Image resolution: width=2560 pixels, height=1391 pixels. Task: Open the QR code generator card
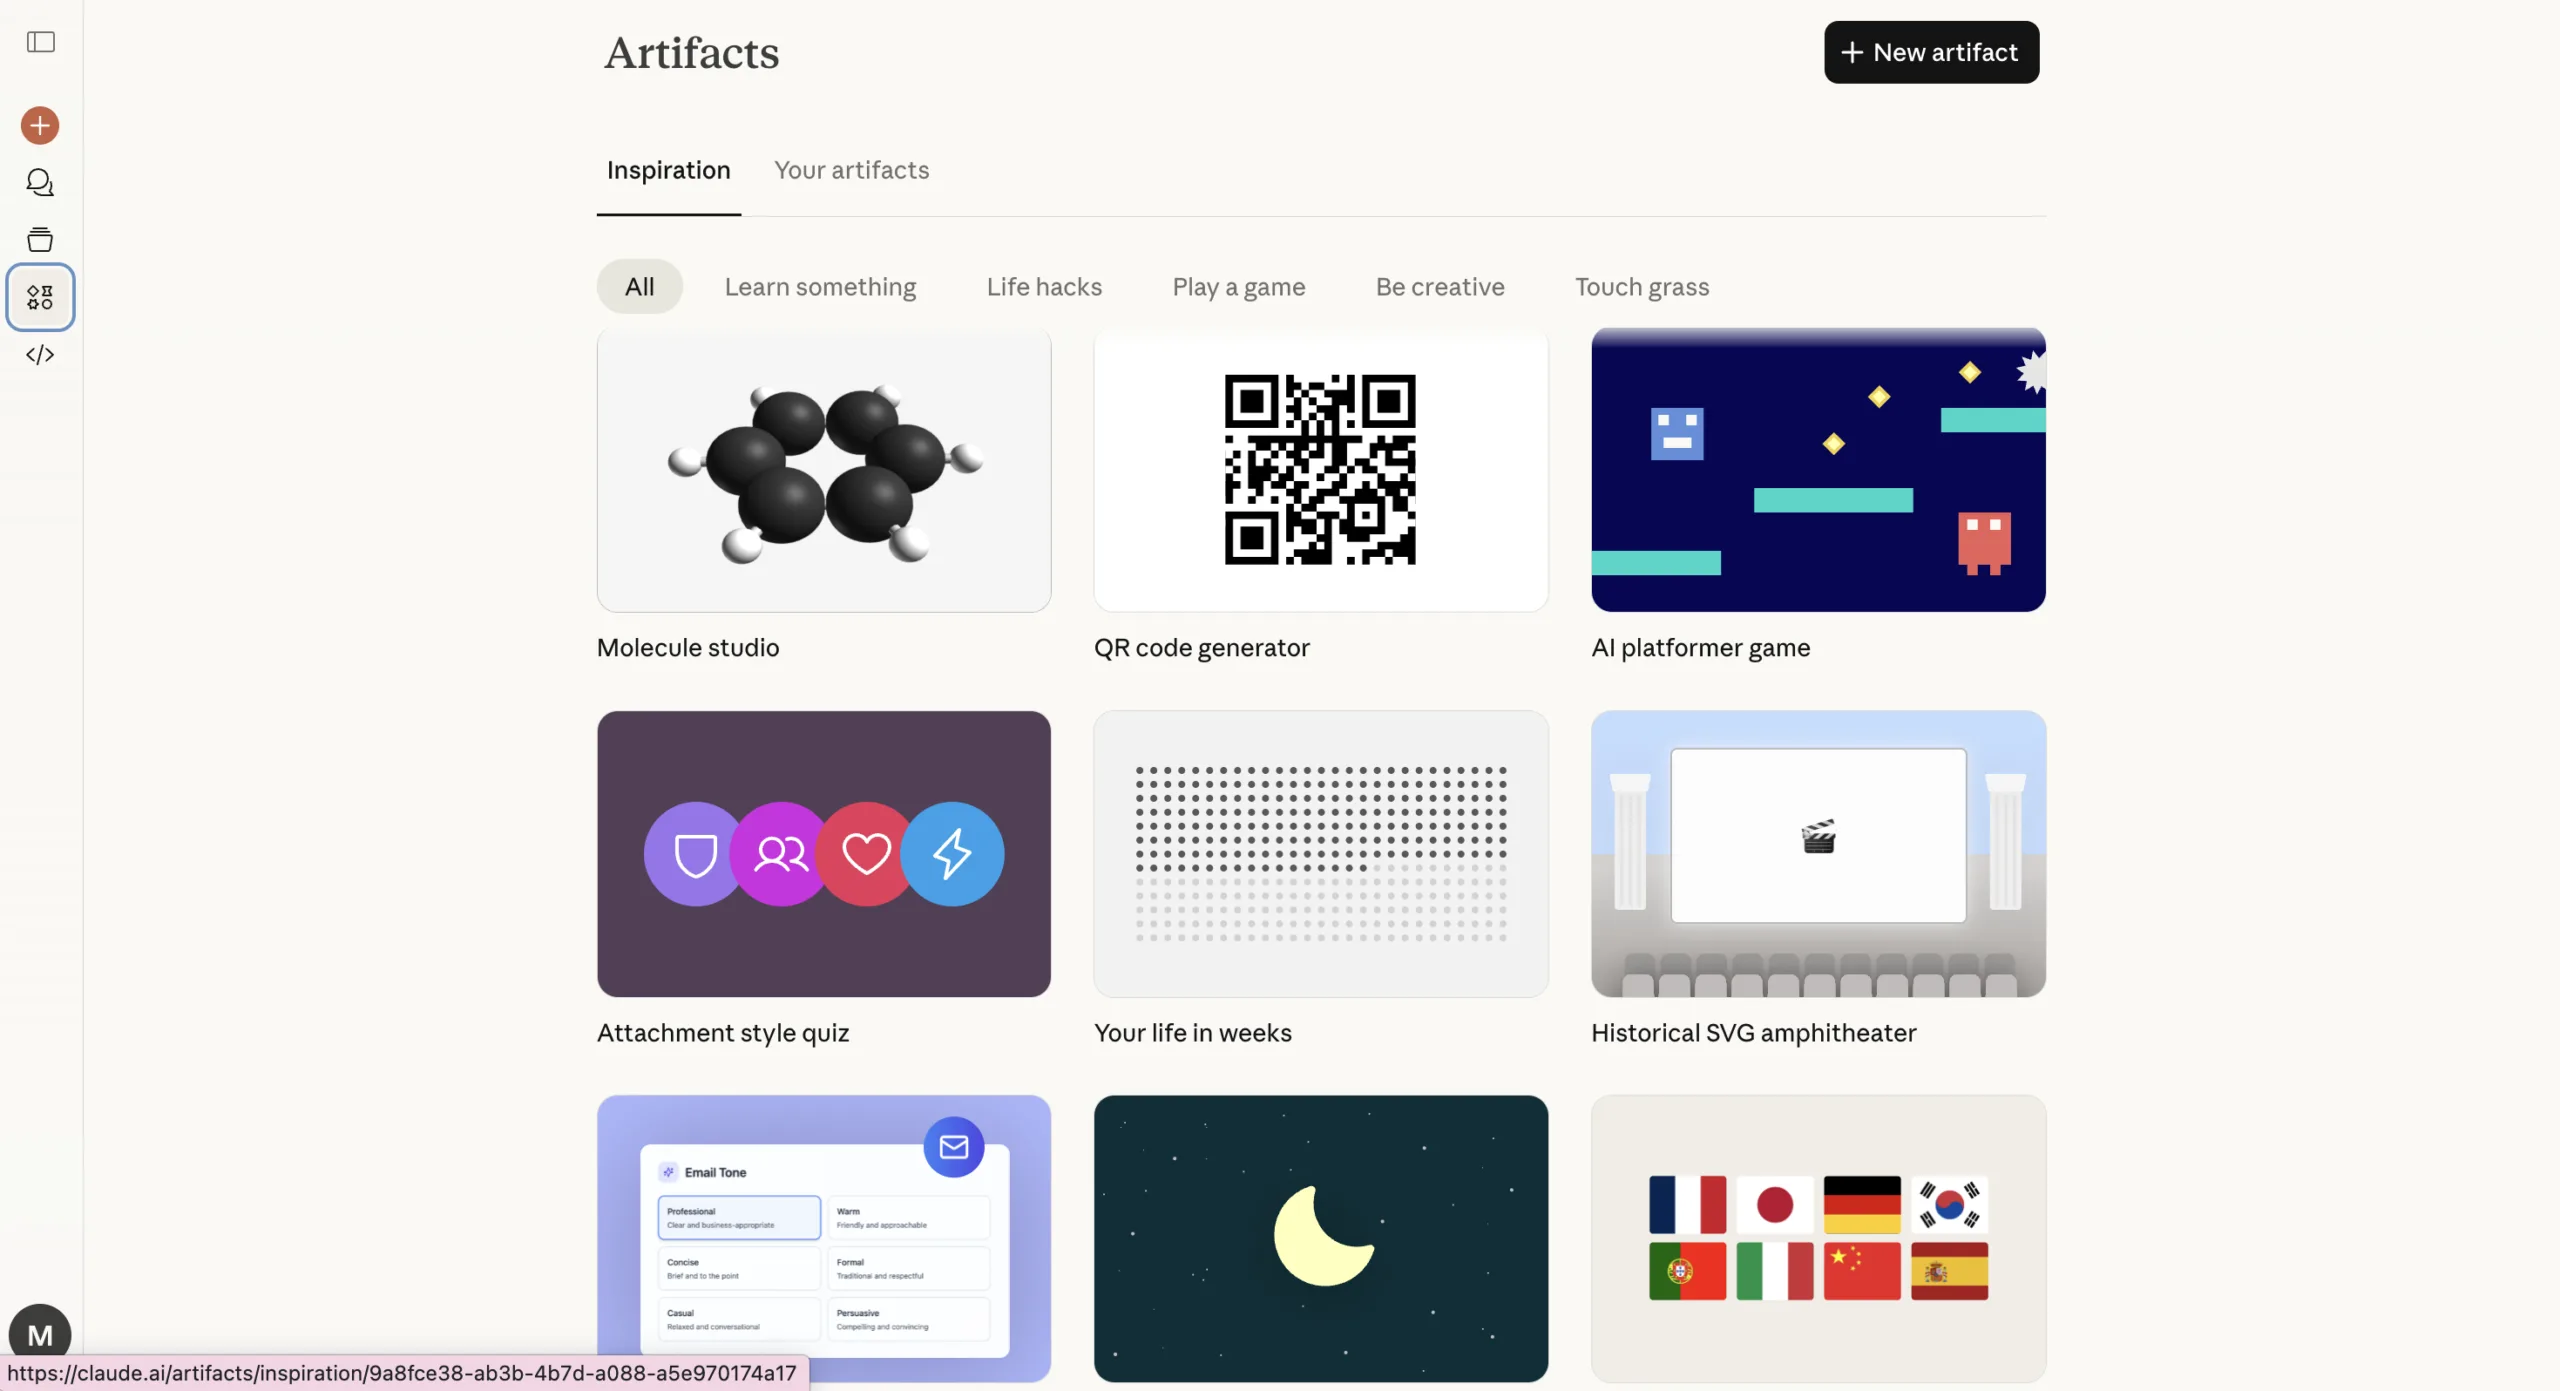(1320, 470)
